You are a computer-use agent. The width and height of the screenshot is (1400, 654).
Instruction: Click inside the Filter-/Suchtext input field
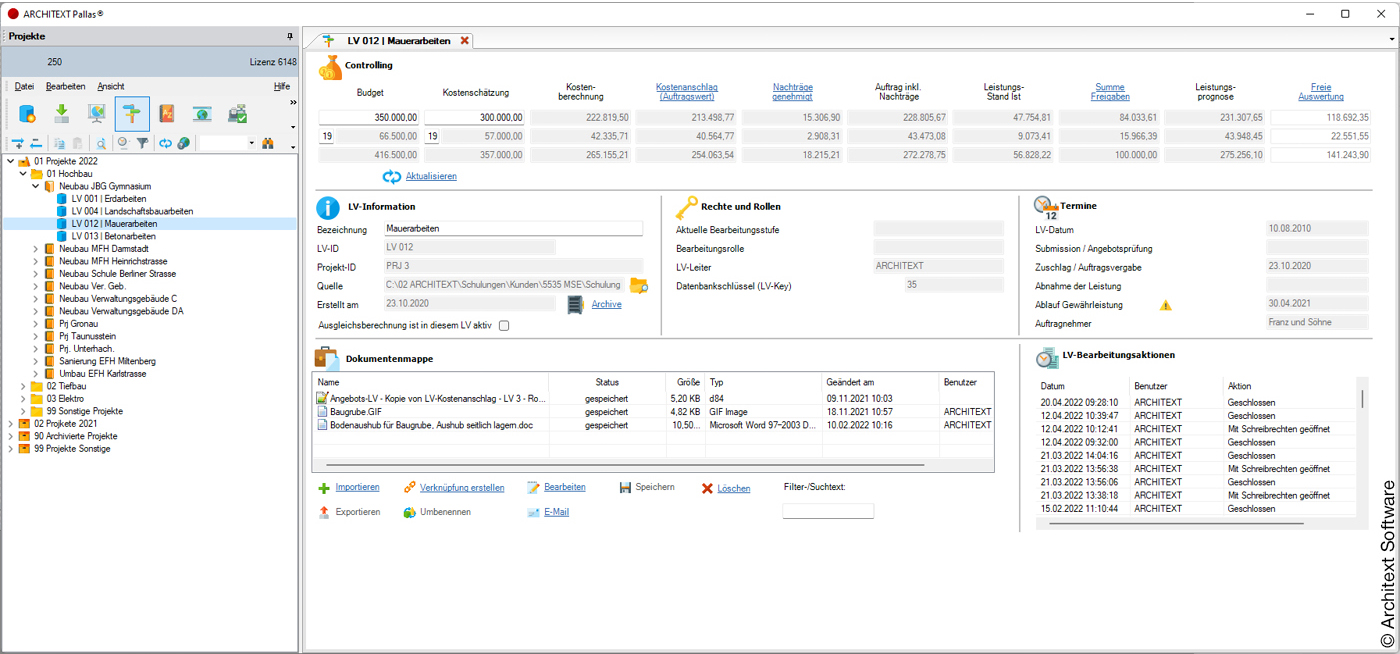pyautogui.click(x=826, y=510)
